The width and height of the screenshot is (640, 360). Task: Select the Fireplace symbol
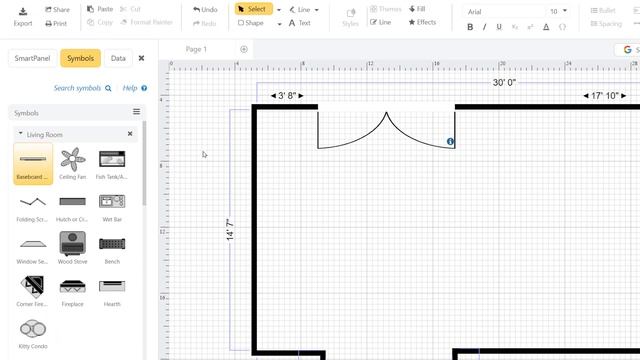tap(72, 292)
